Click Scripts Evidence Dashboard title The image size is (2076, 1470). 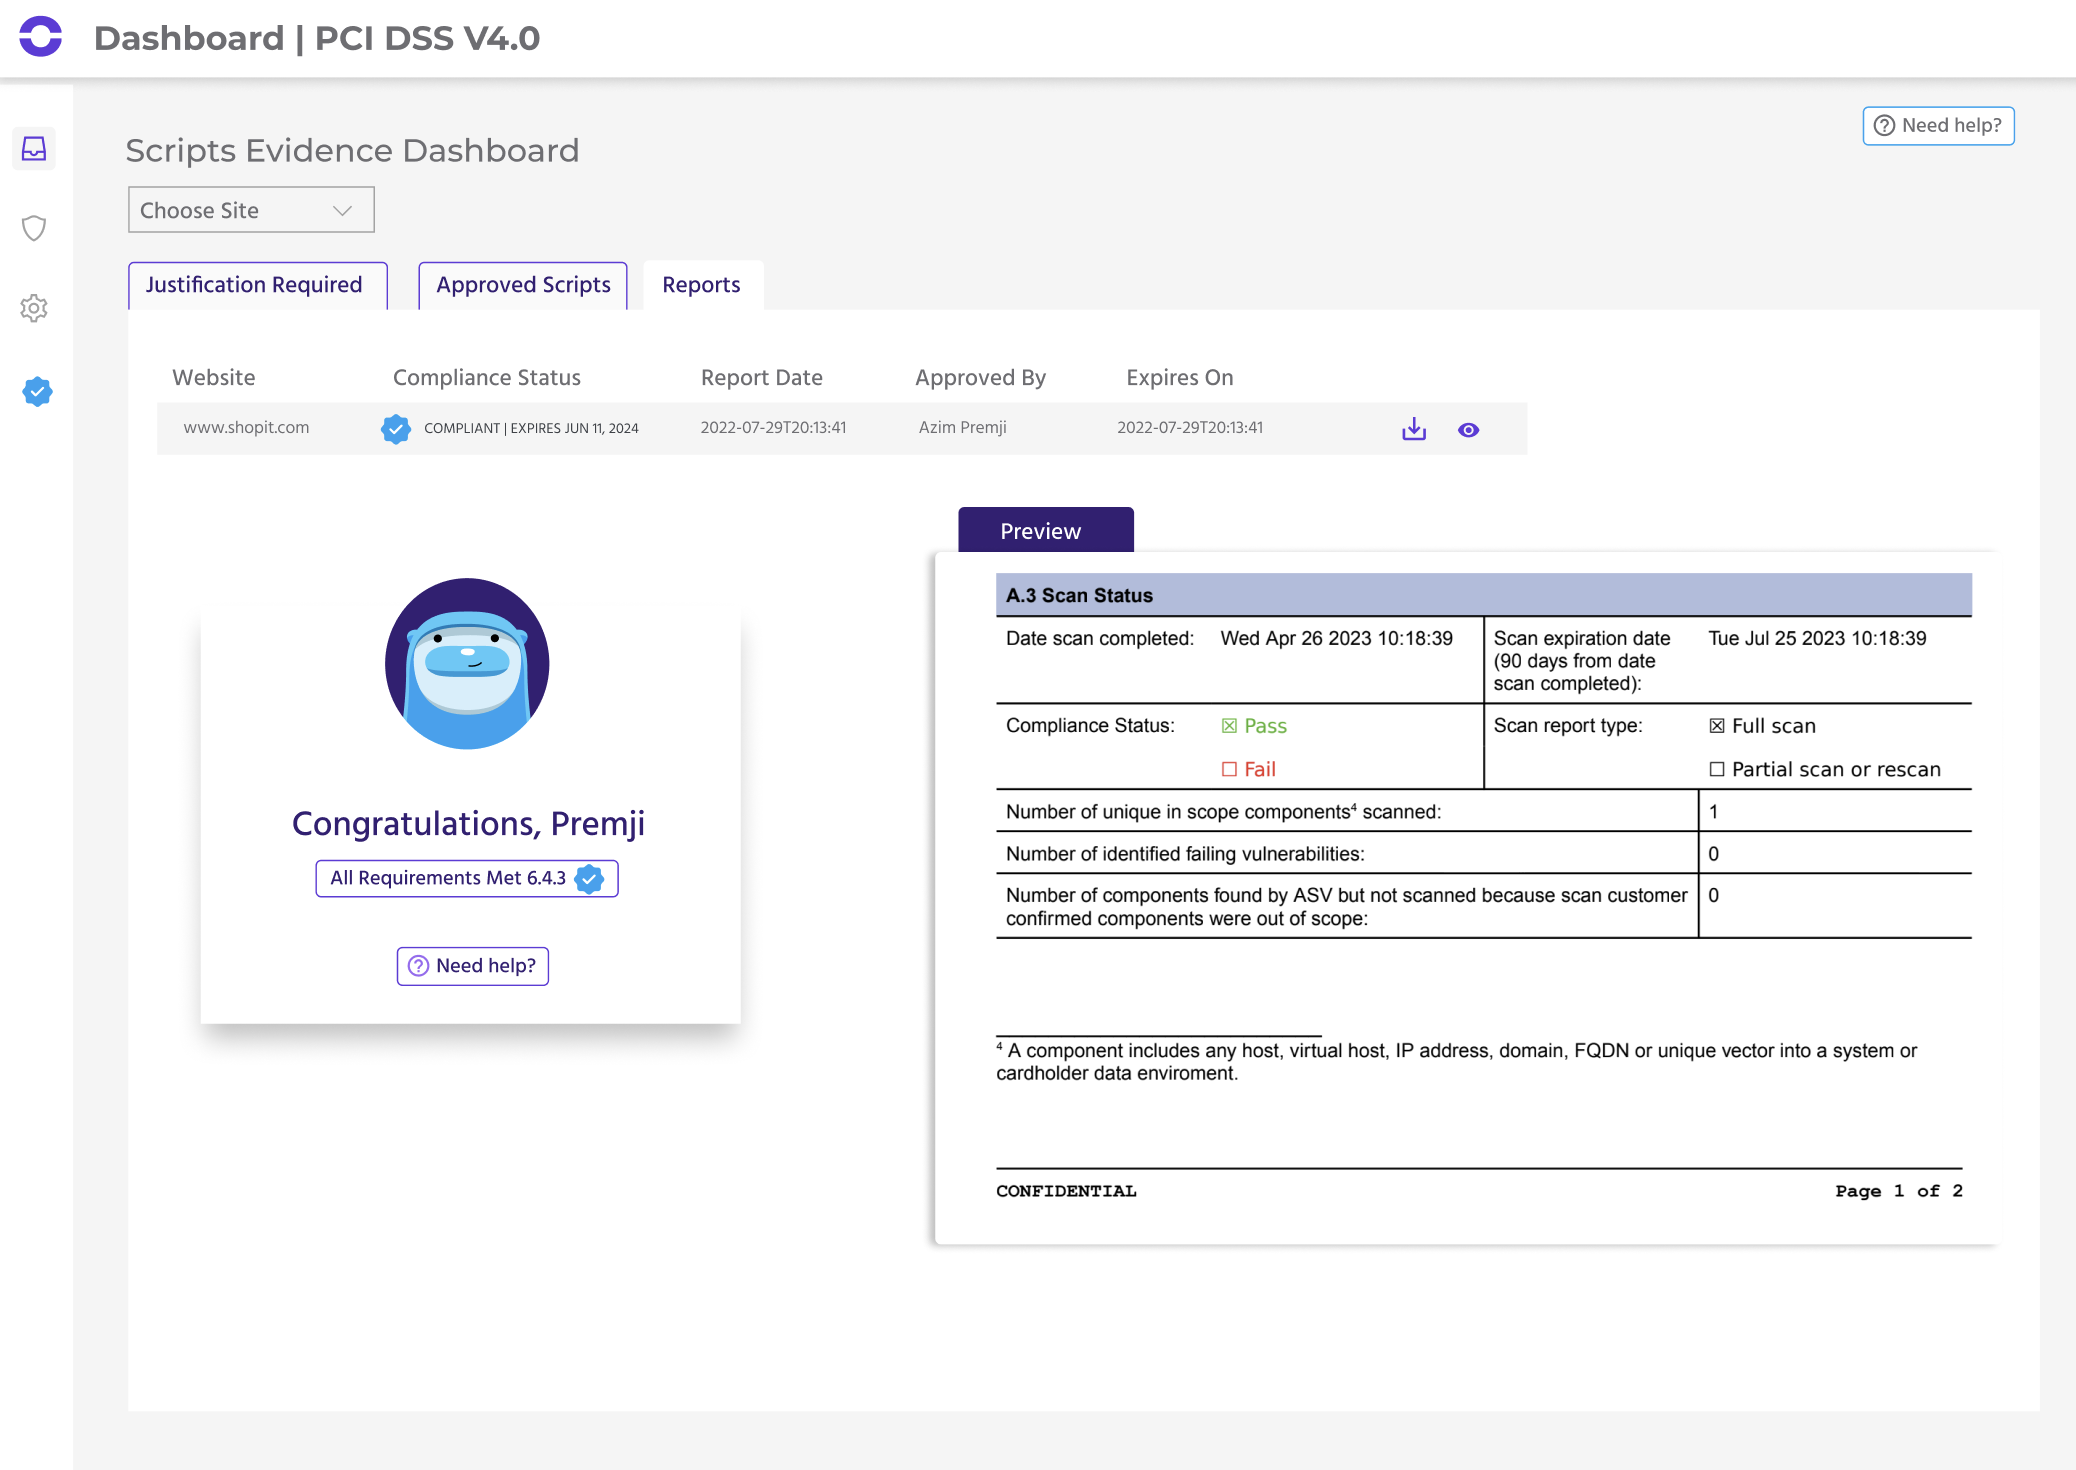352,150
